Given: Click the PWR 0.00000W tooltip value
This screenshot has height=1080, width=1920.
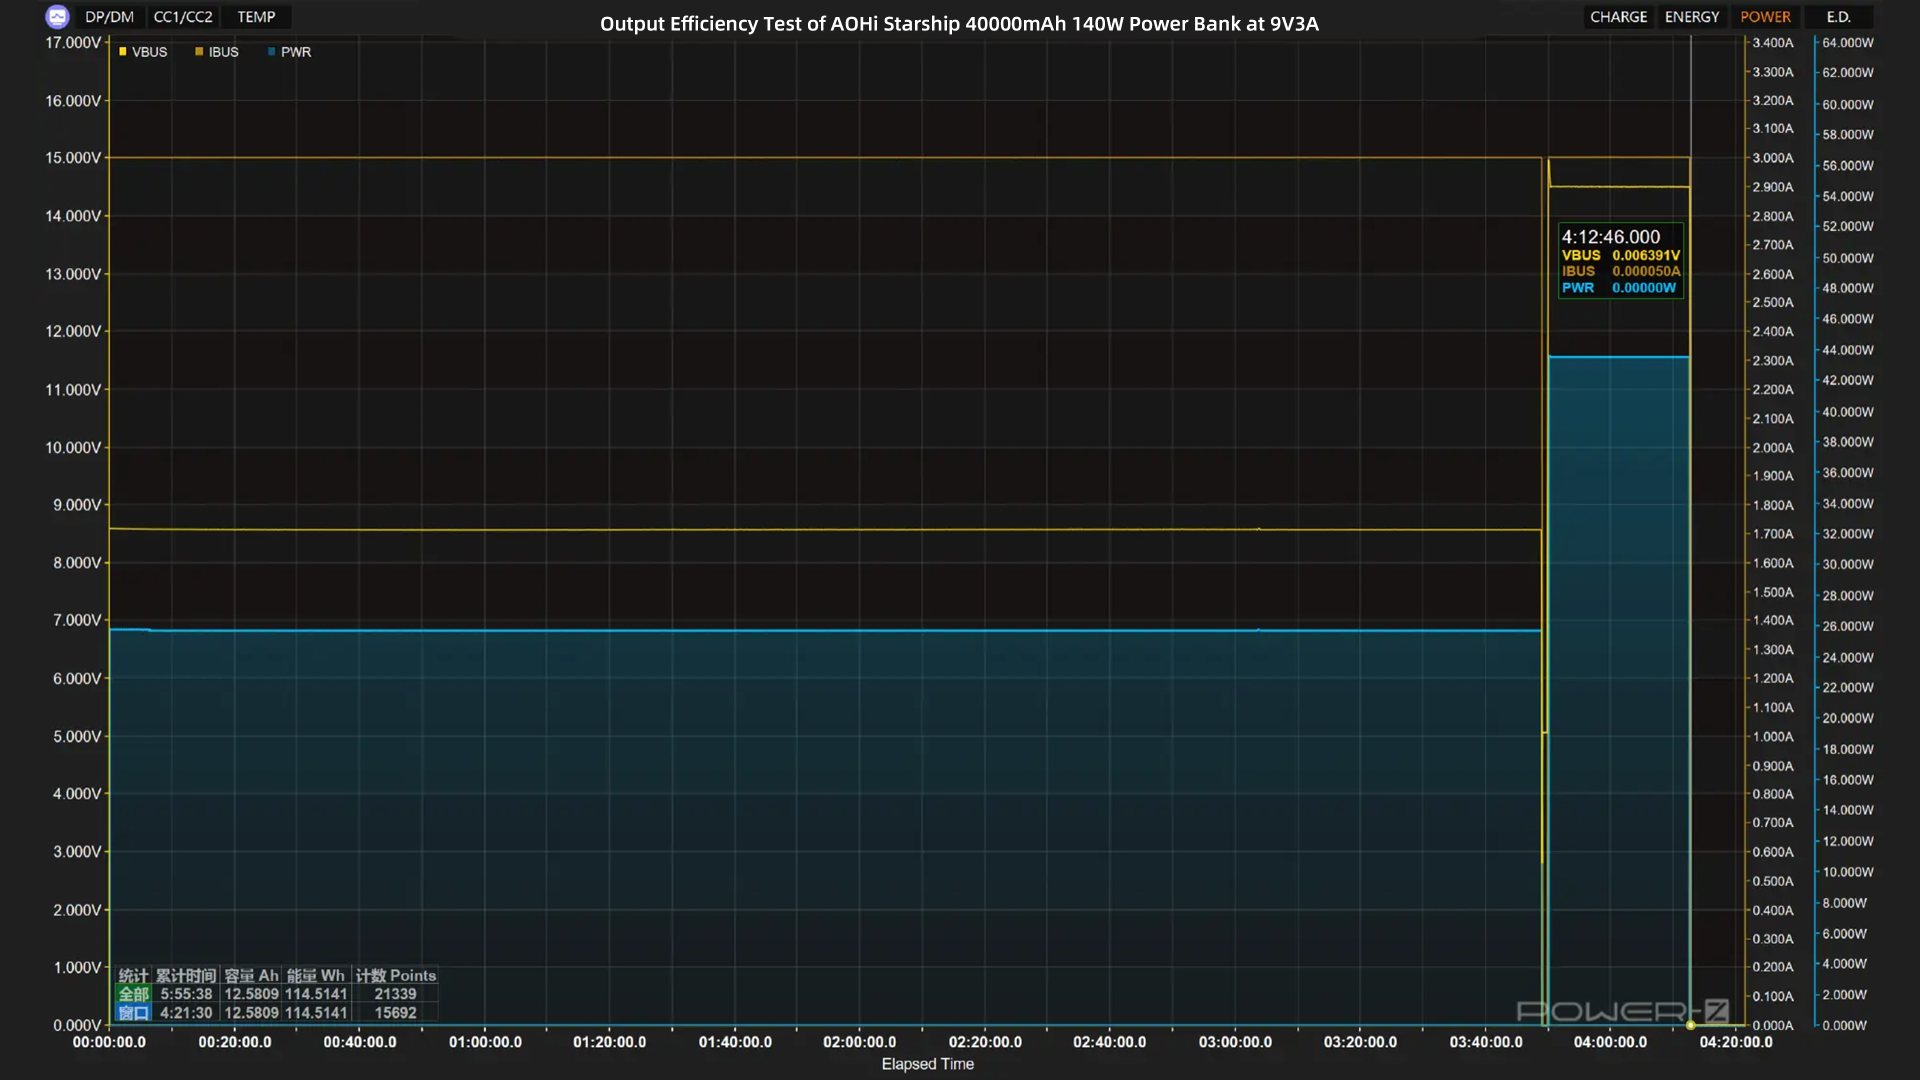Looking at the screenshot, I should click(1619, 288).
